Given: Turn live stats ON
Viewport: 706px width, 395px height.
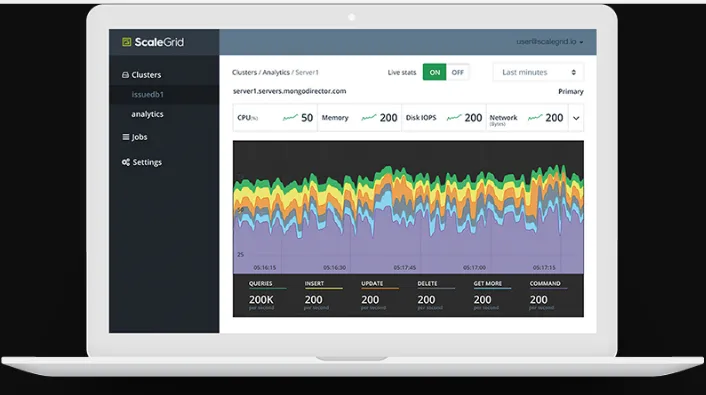Looking at the screenshot, I should click(x=434, y=72).
